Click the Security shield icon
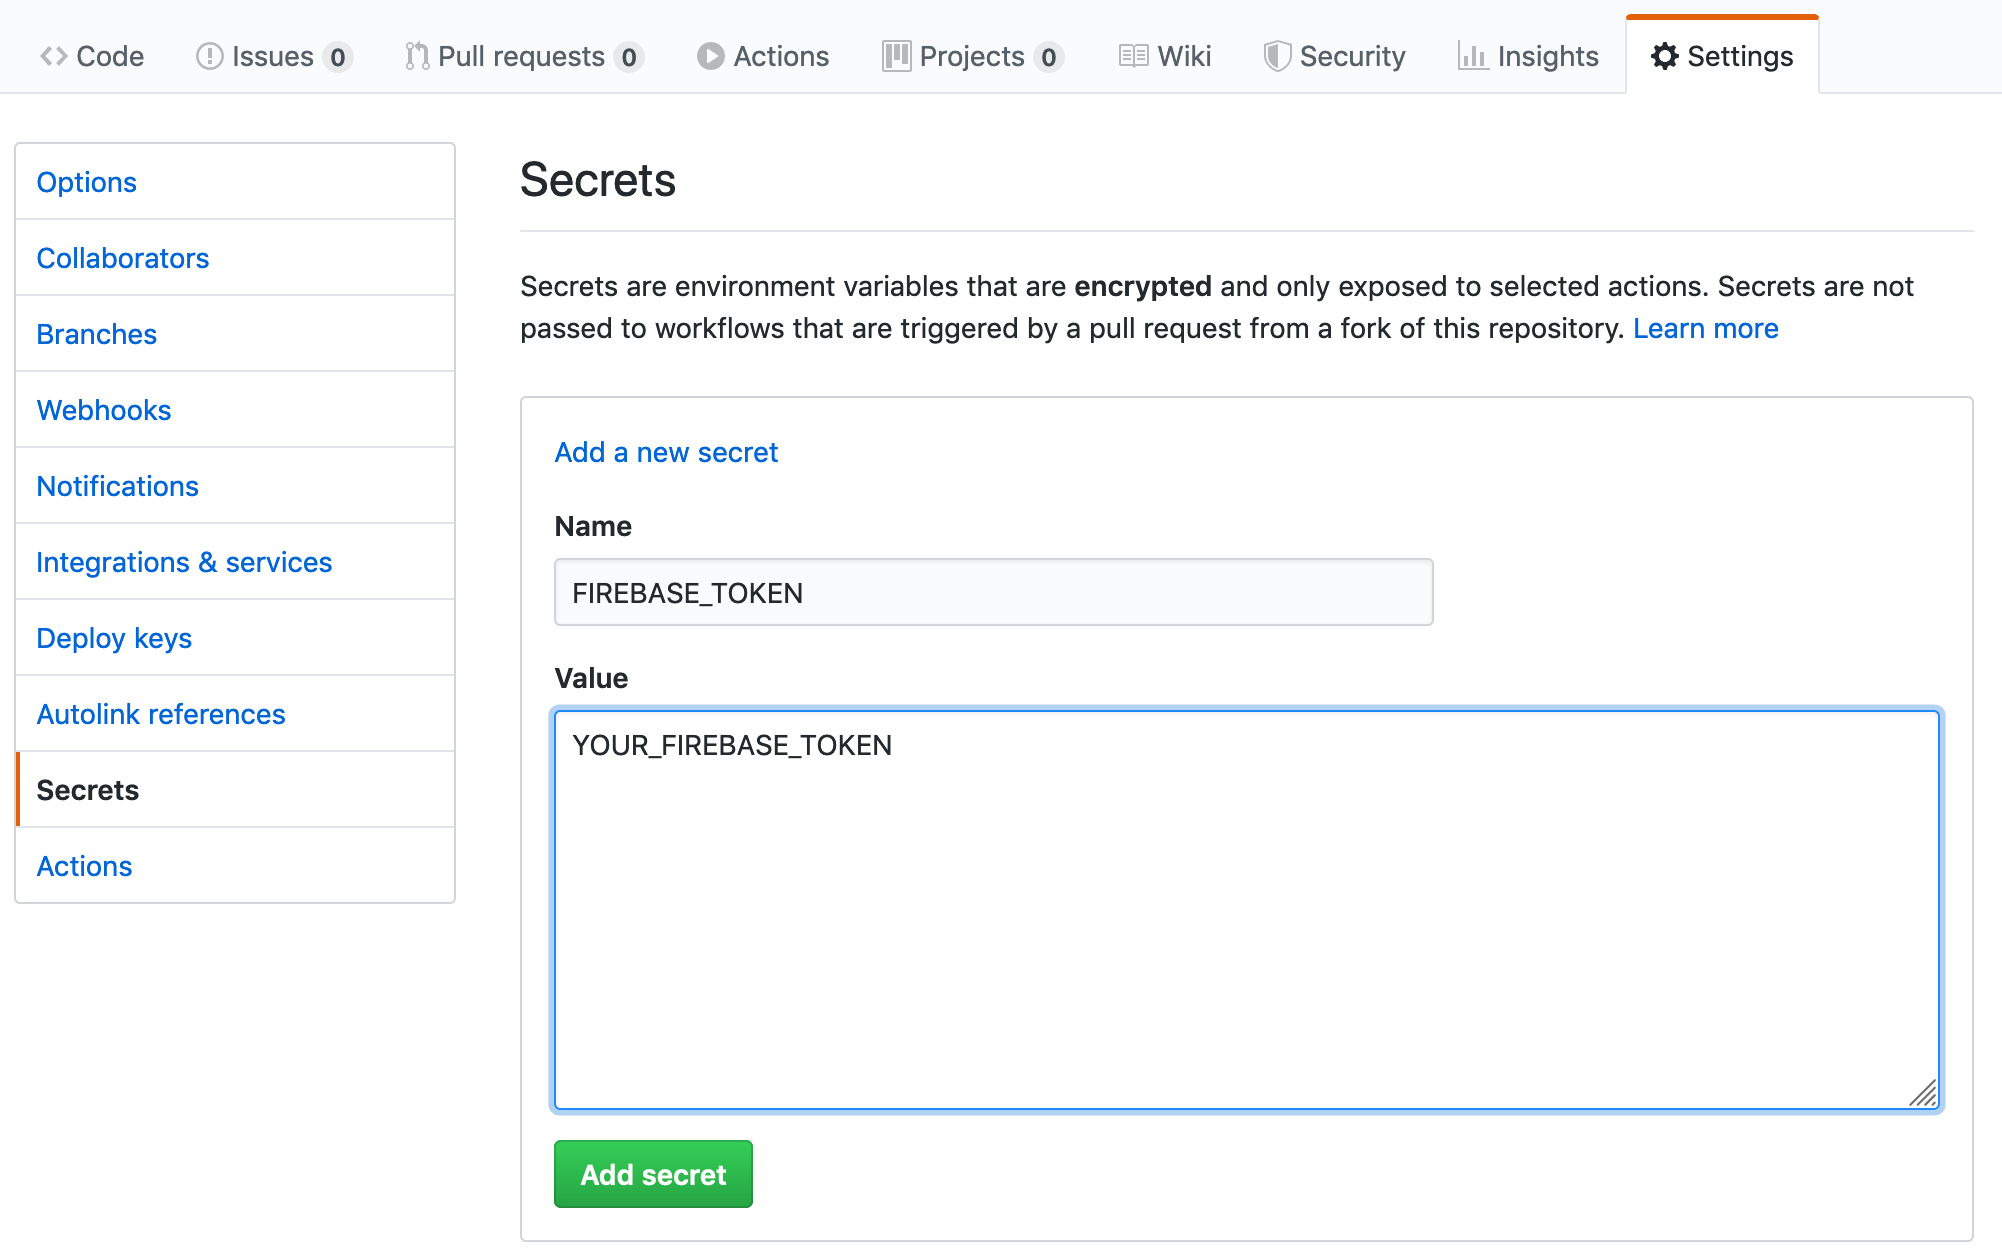Viewport: 2002px width, 1258px height. click(1278, 56)
